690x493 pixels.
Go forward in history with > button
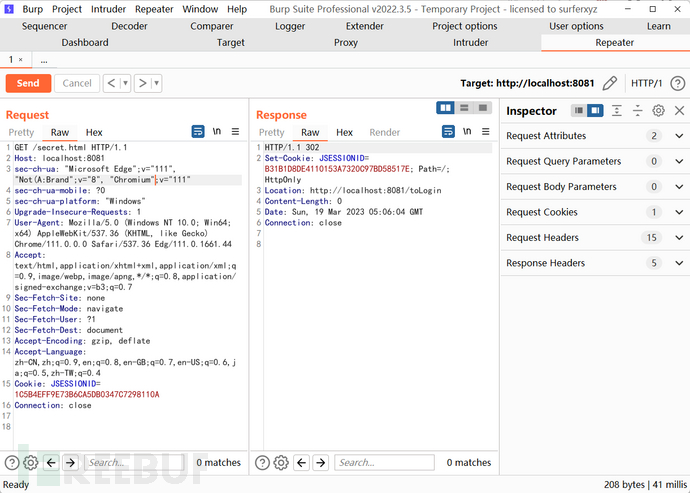pyautogui.click(x=142, y=83)
